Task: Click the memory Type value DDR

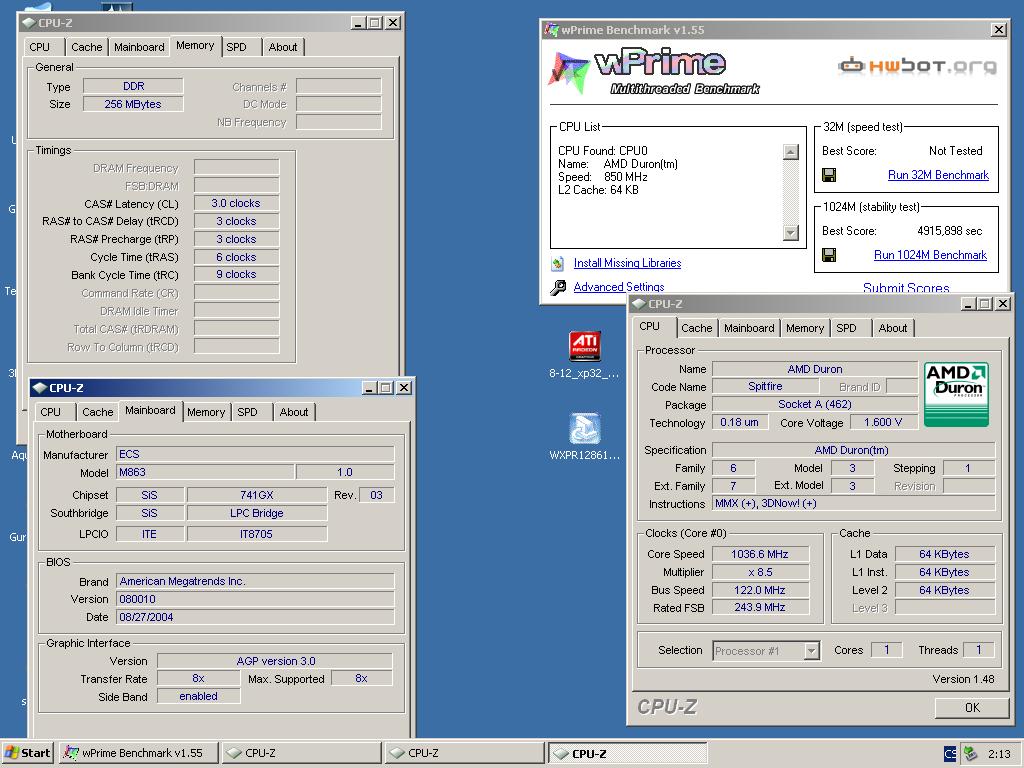Action: tap(133, 86)
